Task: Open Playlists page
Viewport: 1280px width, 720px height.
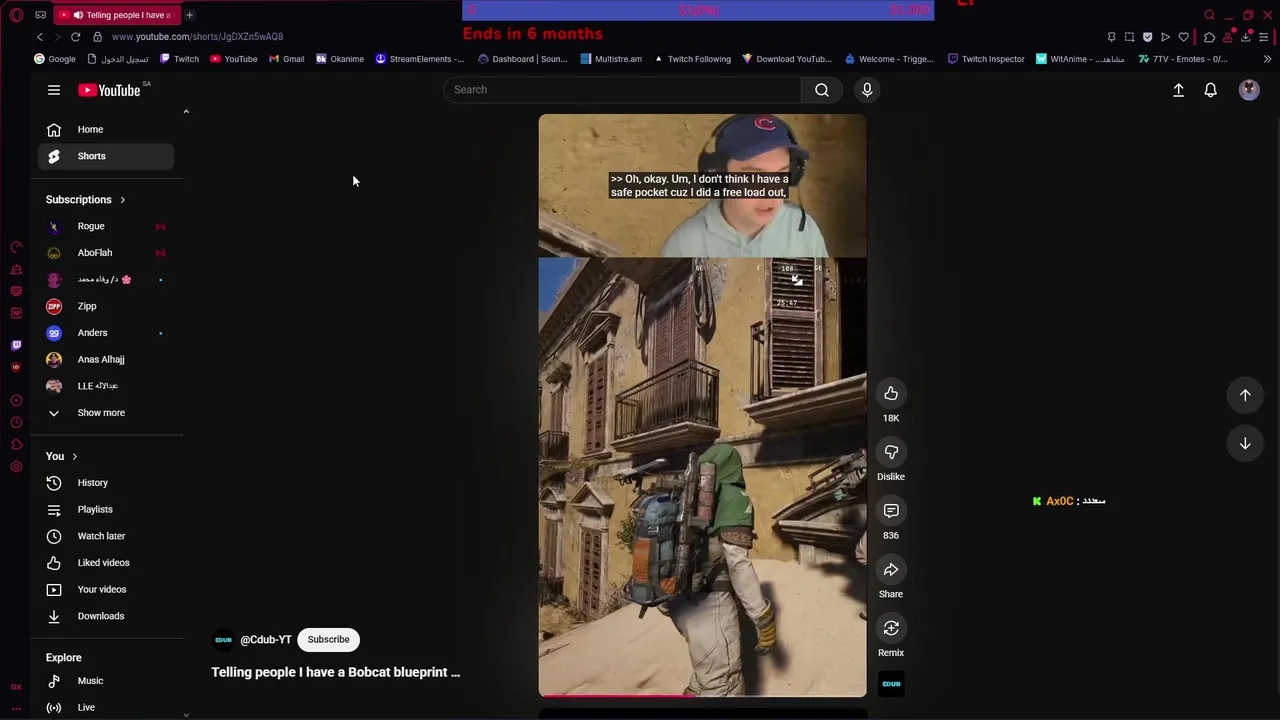Action: click(106, 510)
